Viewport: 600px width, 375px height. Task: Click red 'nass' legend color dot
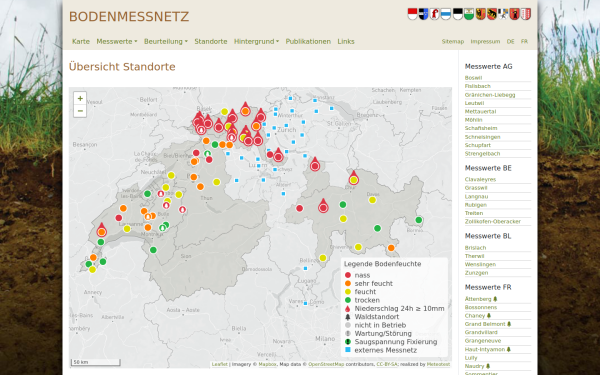[348, 275]
